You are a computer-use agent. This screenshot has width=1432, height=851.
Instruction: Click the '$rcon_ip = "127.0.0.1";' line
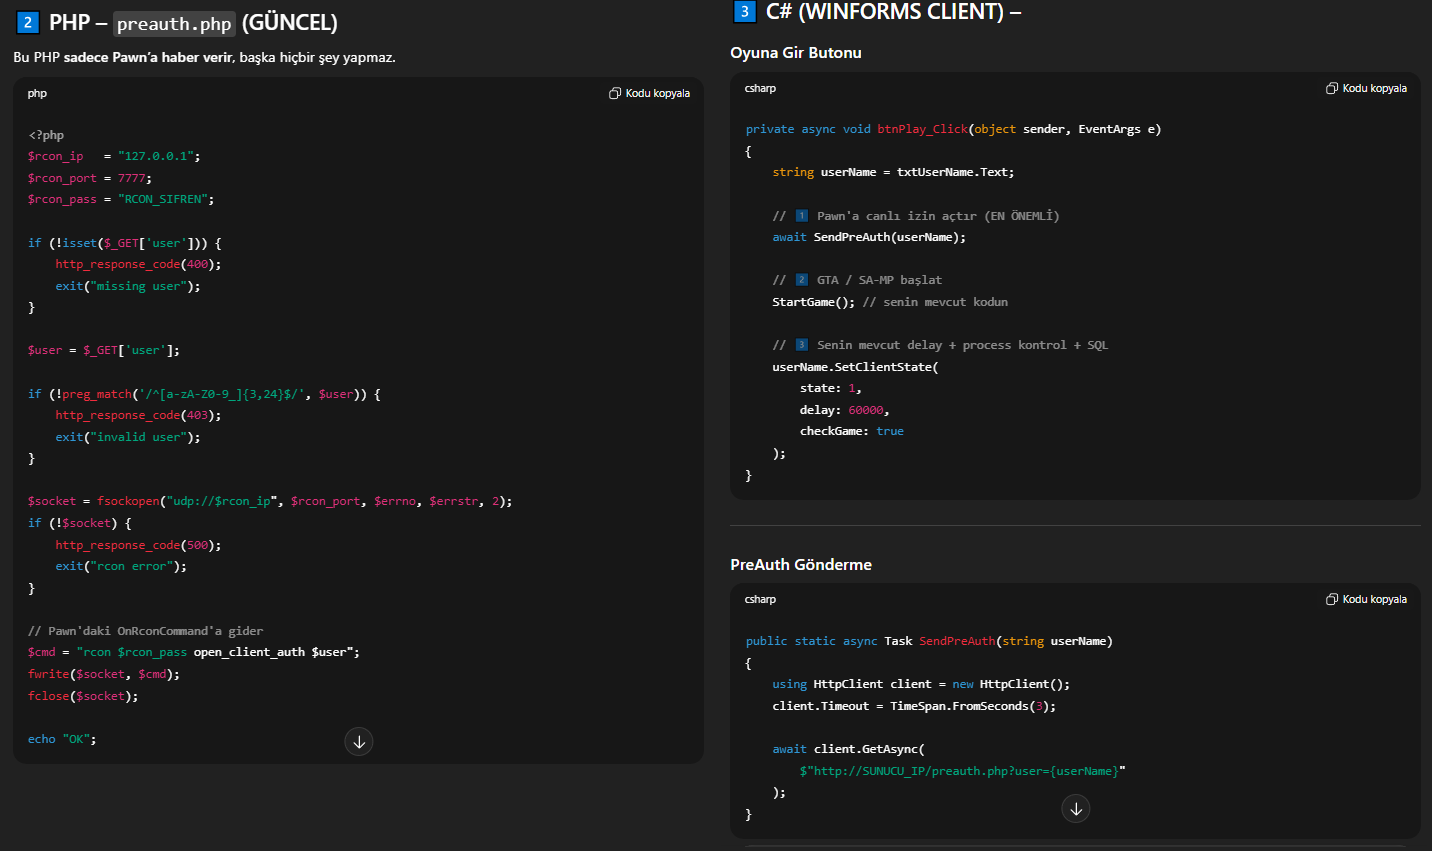point(114,156)
